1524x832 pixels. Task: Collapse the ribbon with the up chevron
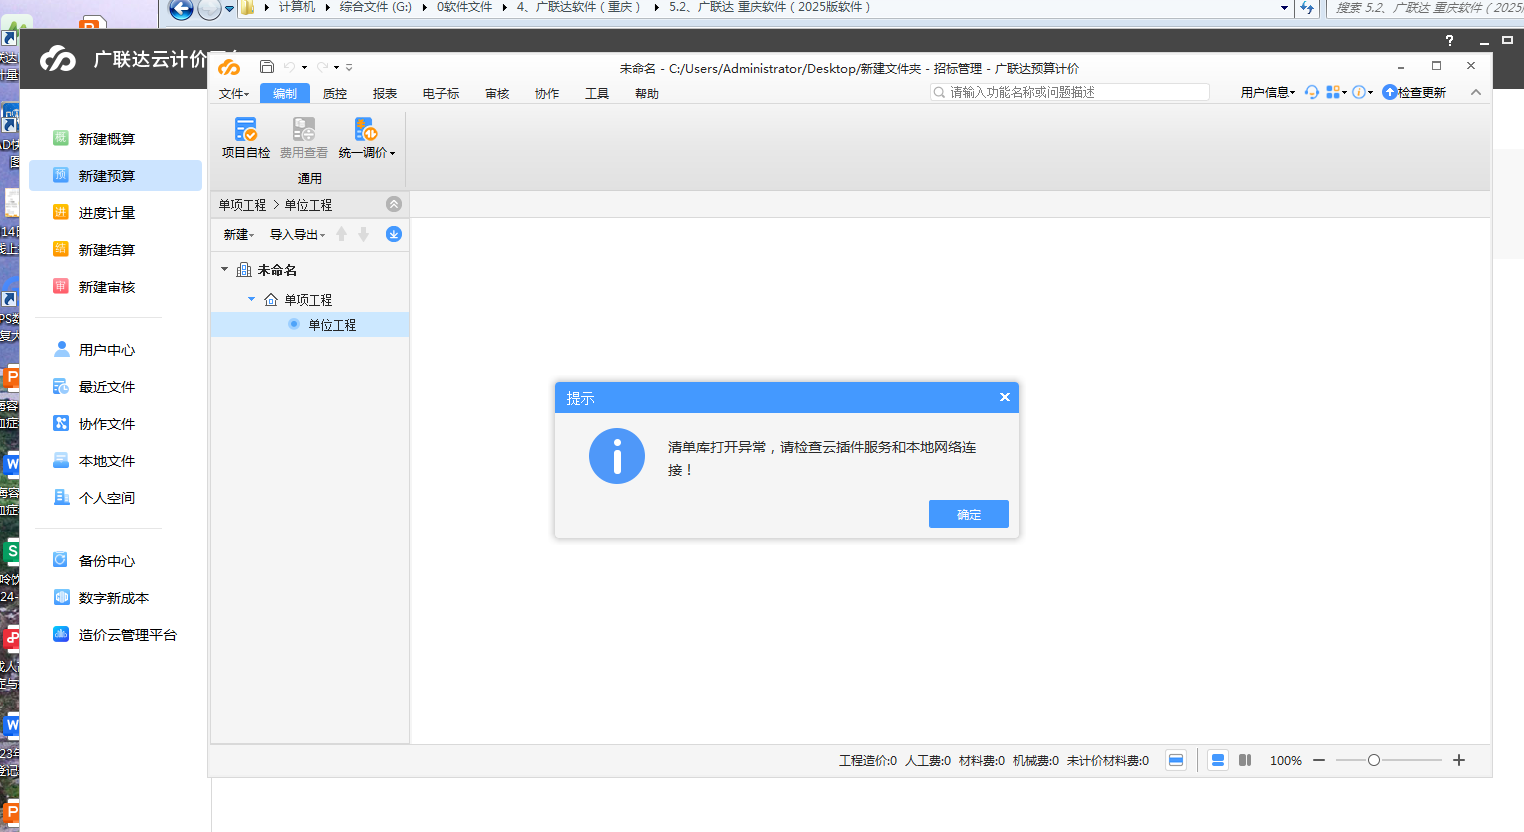[1476, 92]
